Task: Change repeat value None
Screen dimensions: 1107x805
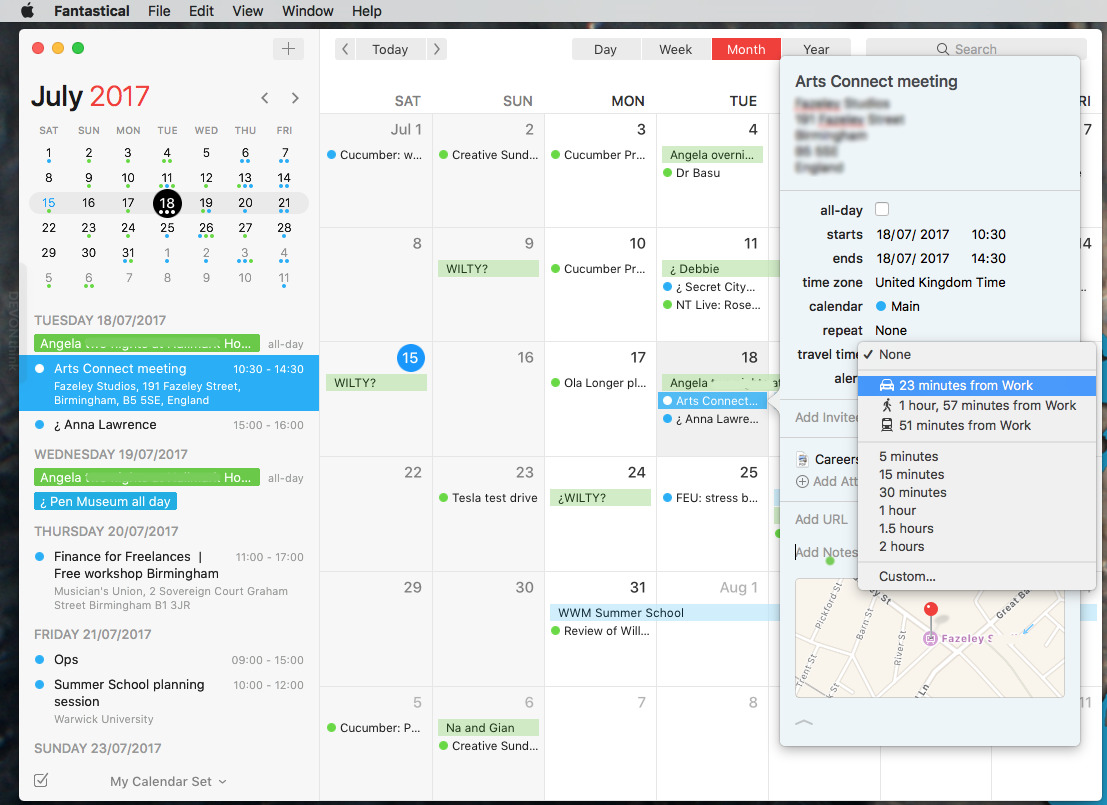Action: coord(891,330)
